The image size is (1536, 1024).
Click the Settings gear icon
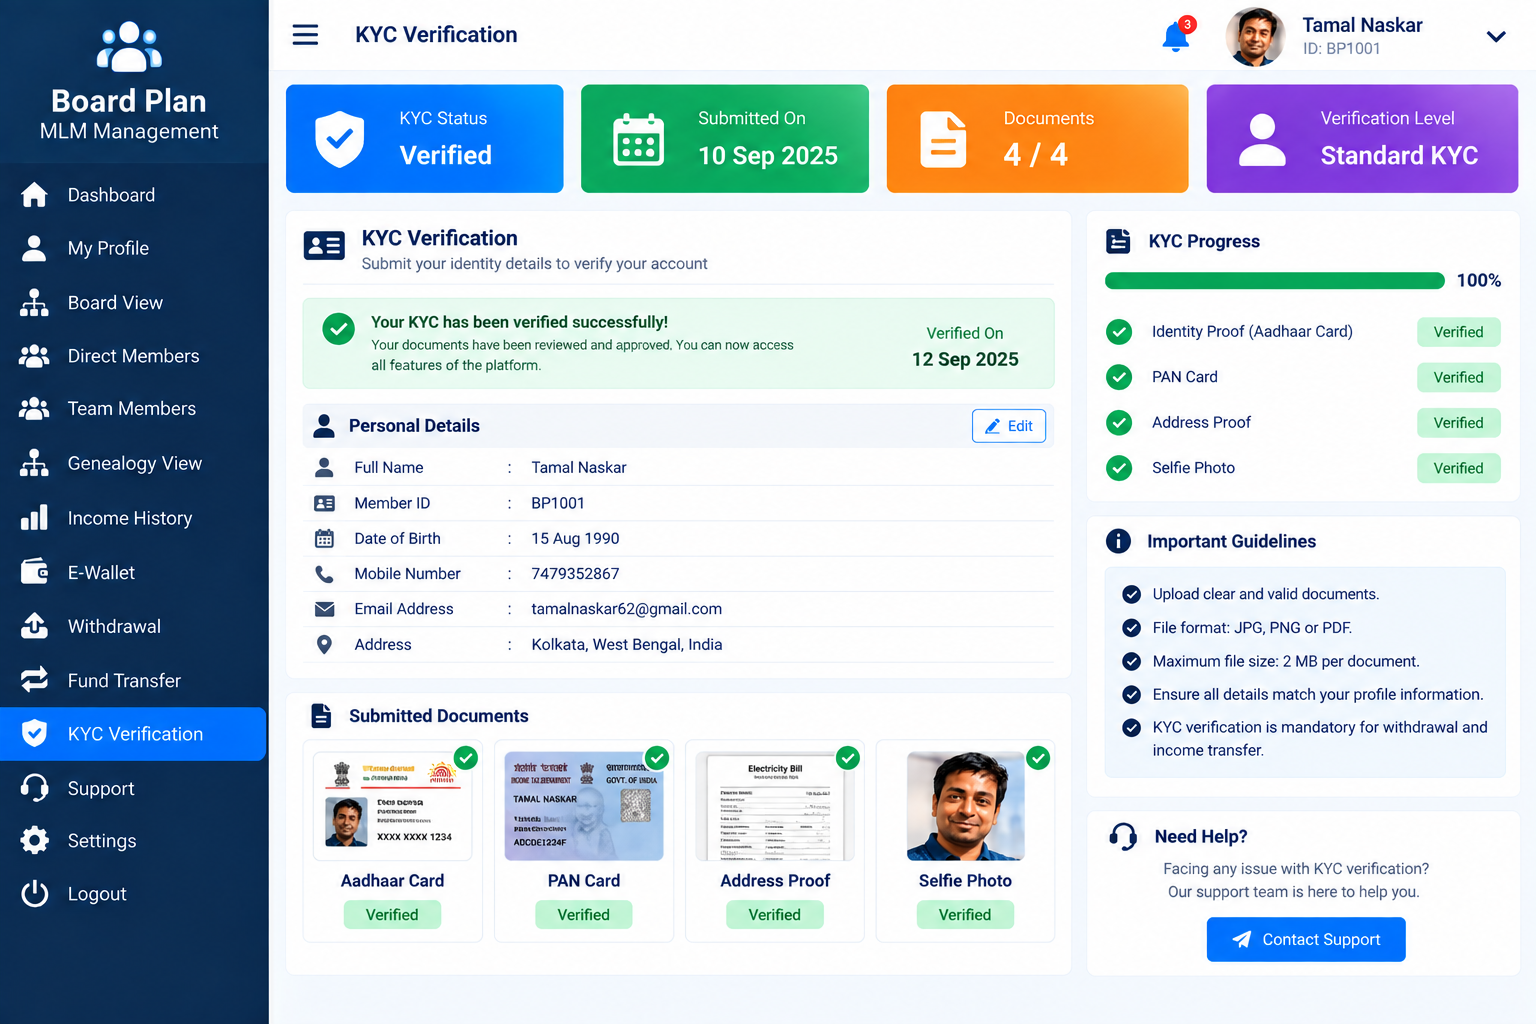pyautogui.click(x=34, y=840)
